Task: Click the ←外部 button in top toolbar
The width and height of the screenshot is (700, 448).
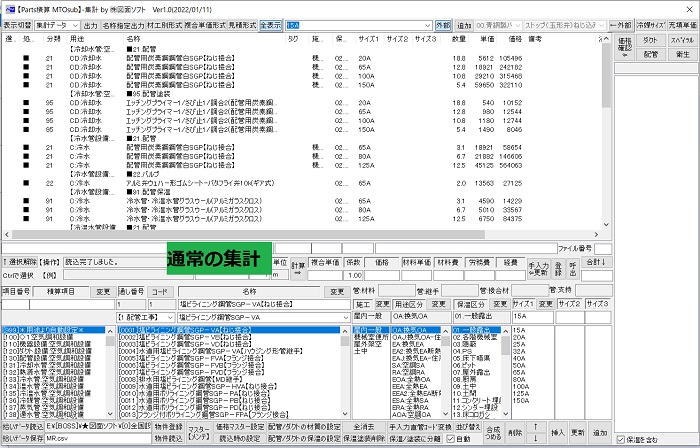Action: click(x=621, y=25)
